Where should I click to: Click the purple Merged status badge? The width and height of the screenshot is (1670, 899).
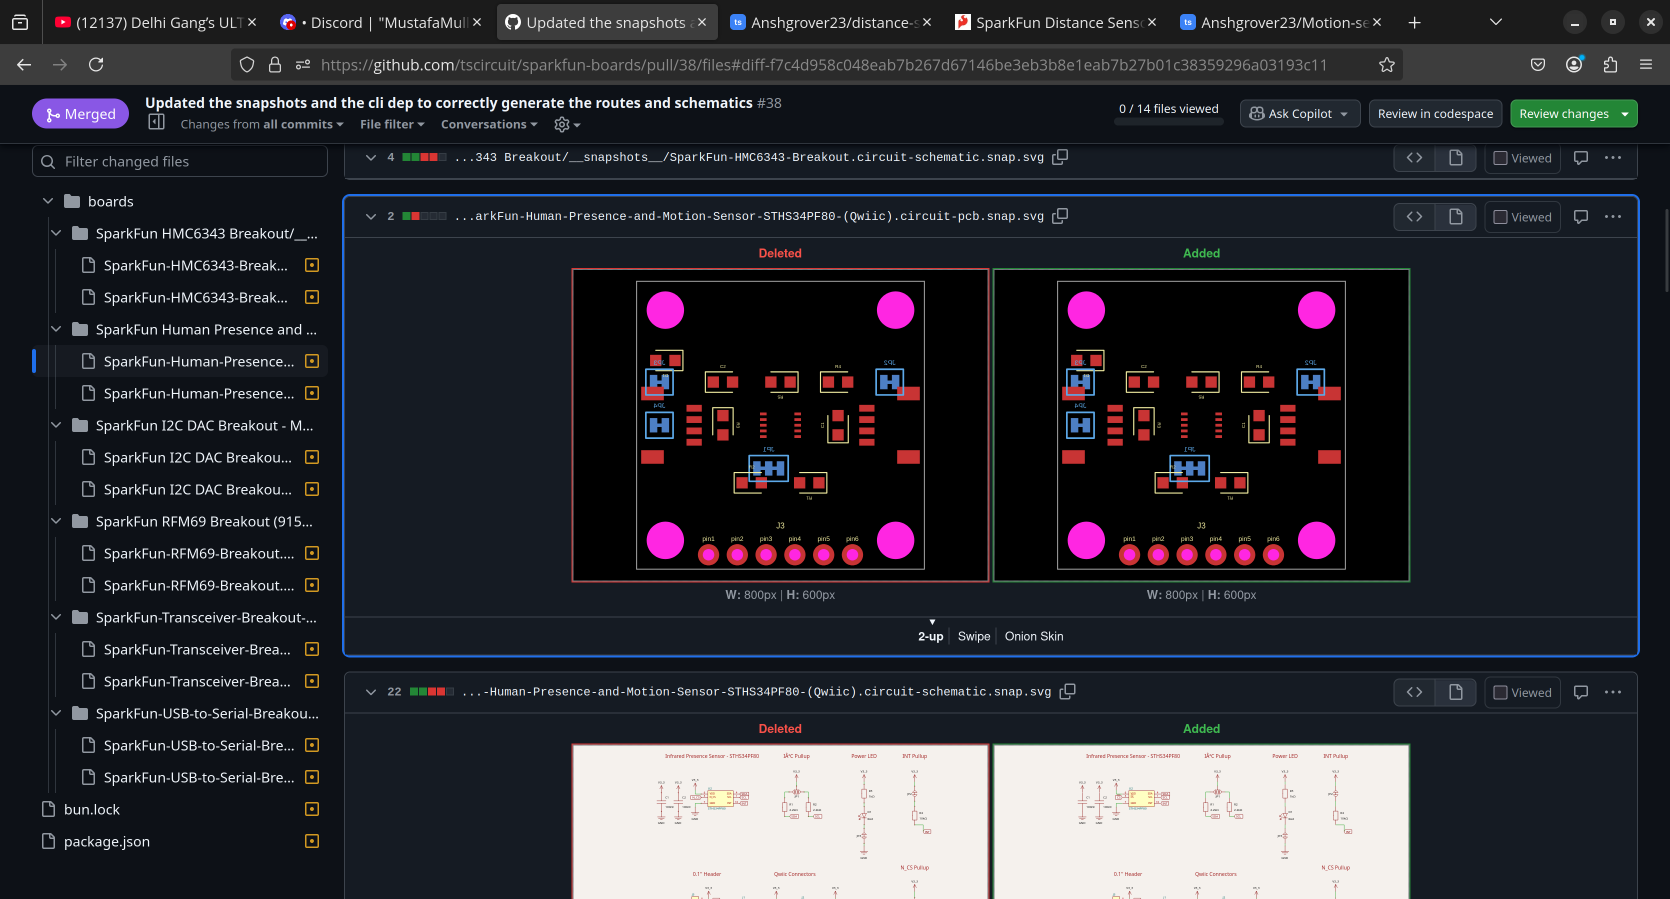pyautogui.click(x=81, y=114)
